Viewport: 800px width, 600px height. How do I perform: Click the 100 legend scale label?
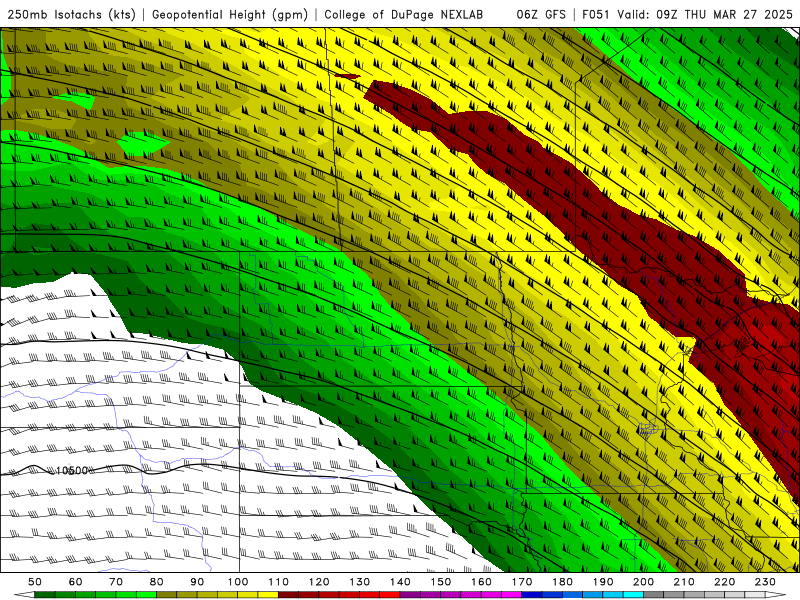pyautogui.click(x=238, y=582)
